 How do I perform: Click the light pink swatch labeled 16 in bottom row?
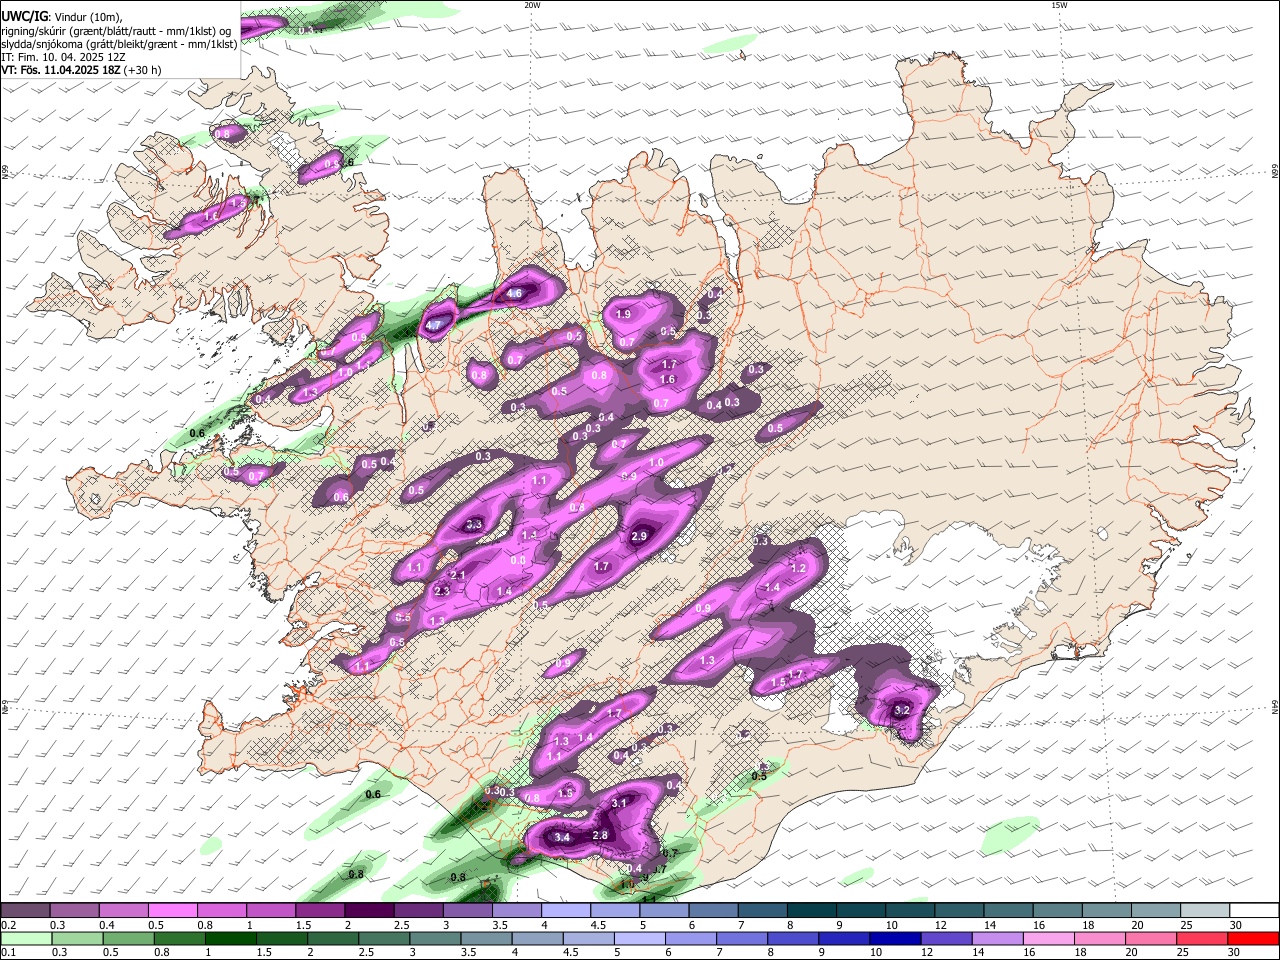(1048, 939)
